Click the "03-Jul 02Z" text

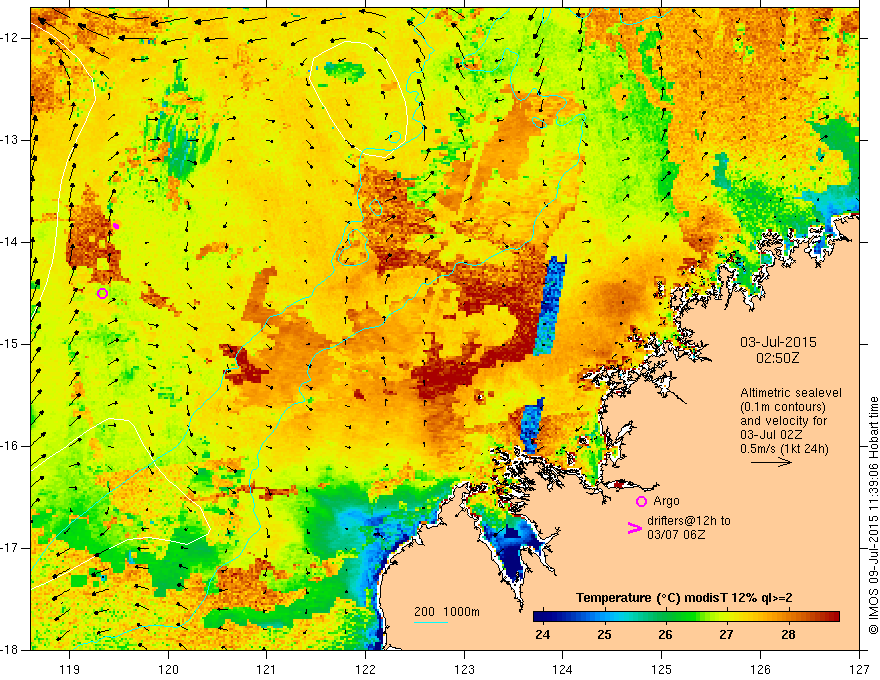pos(771,435)
